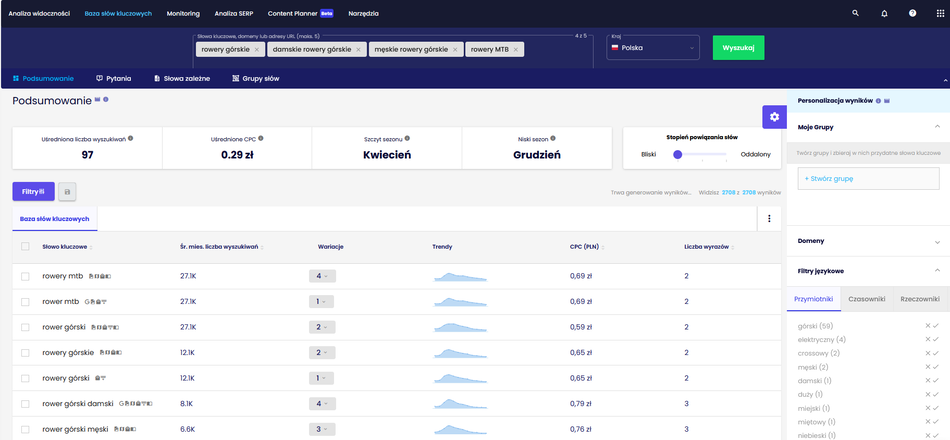
Task: Switch to the Czasowniki filter tab
Action: 865,299
